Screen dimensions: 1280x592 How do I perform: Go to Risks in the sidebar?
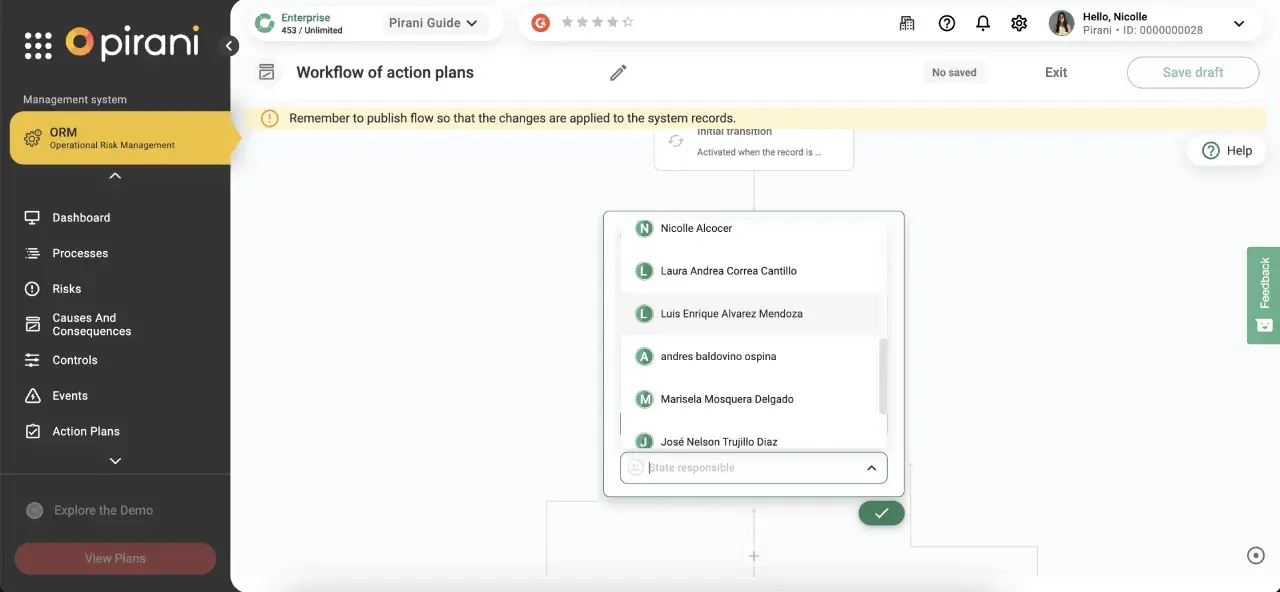tap(67, 289)
